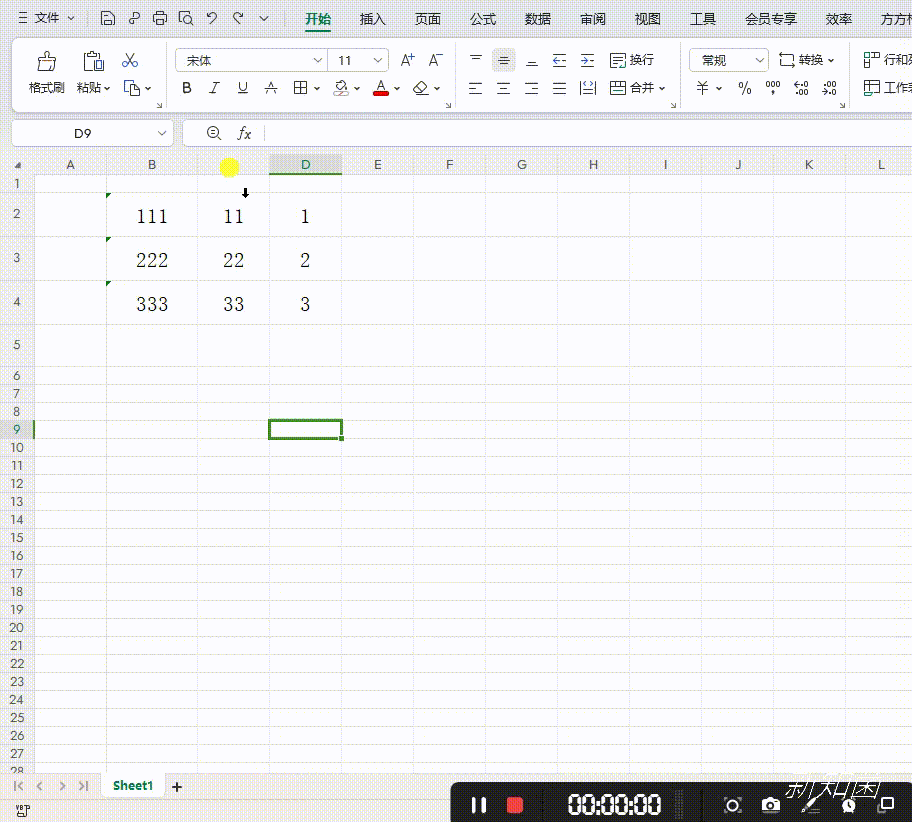Toggle Wrap Text (换行)
Image resolution: width=912 pixels, height=822 pixels.
[x=632, y=60]
